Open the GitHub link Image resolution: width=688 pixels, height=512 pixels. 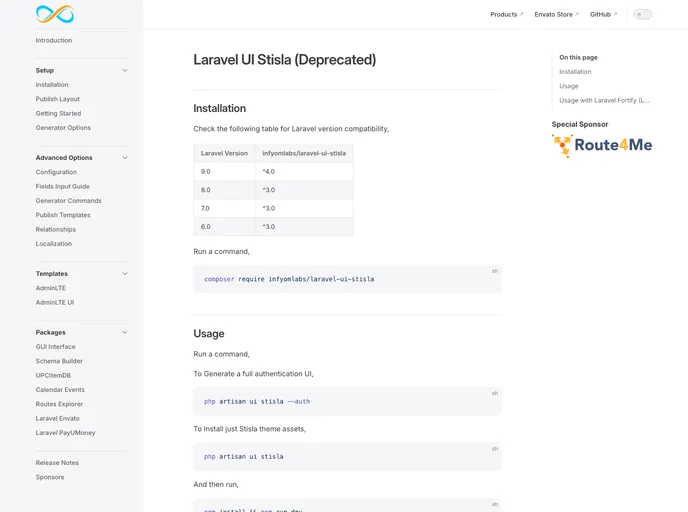click(603, 14)
